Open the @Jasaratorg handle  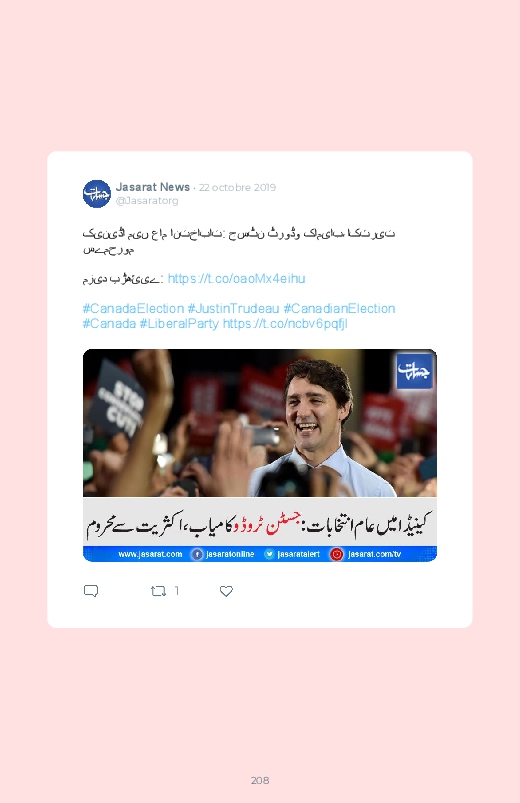(x=147, y=201)
